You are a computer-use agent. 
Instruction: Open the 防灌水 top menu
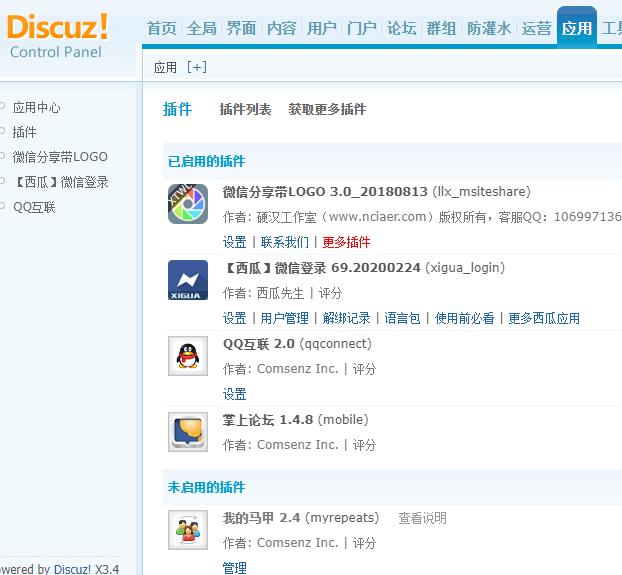489,28
